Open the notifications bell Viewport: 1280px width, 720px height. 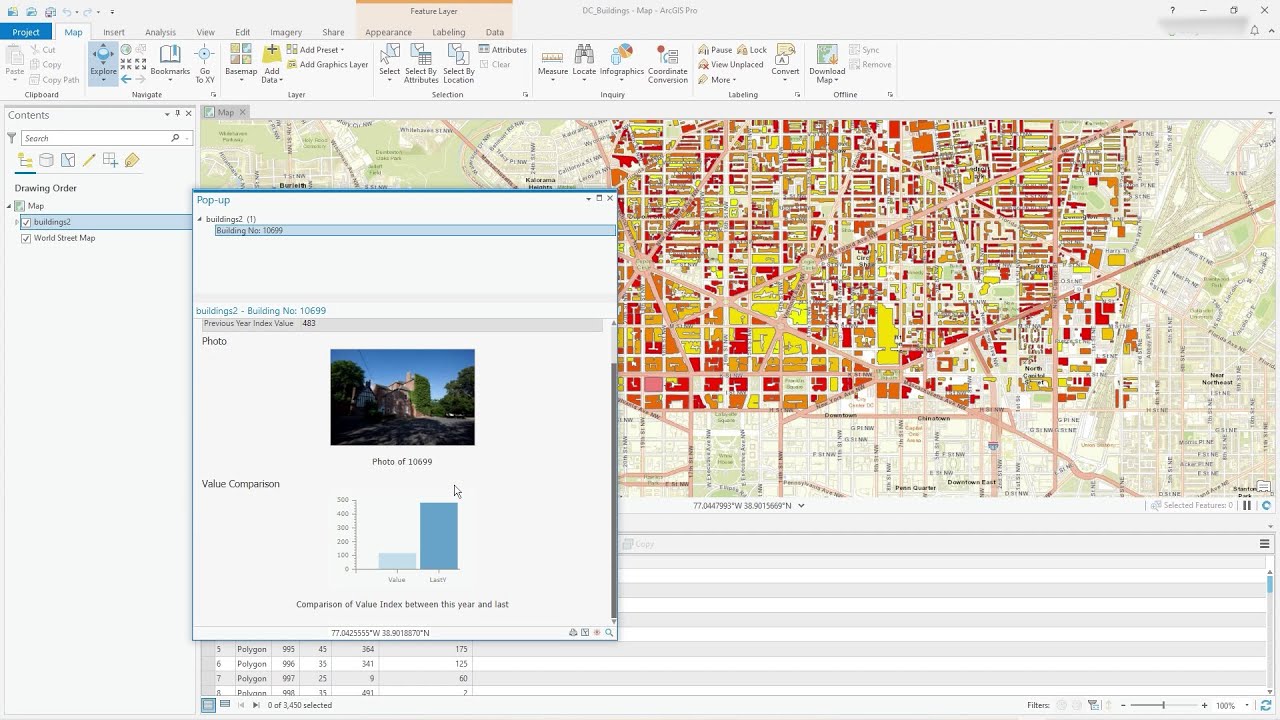pyautogui.click(x=1254, y=31)
